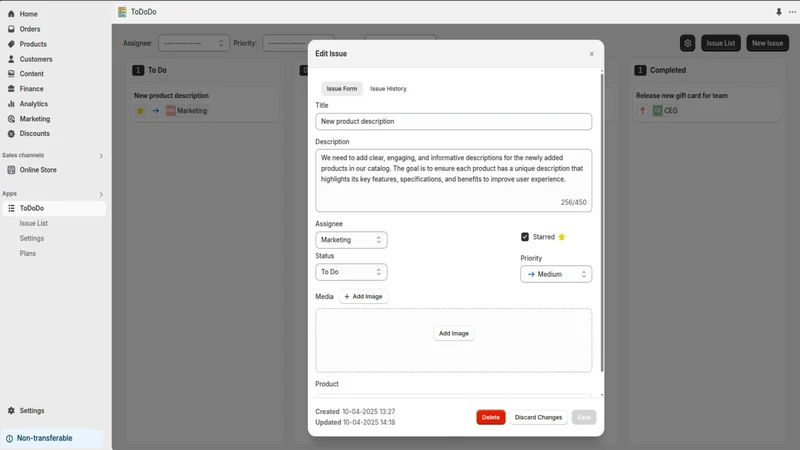Click the ToDoDo app logo in header

[122, 12]
